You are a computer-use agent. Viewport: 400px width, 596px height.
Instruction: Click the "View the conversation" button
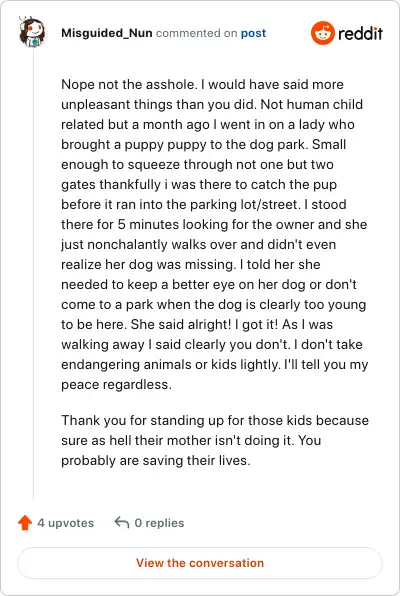coord(200,563)
